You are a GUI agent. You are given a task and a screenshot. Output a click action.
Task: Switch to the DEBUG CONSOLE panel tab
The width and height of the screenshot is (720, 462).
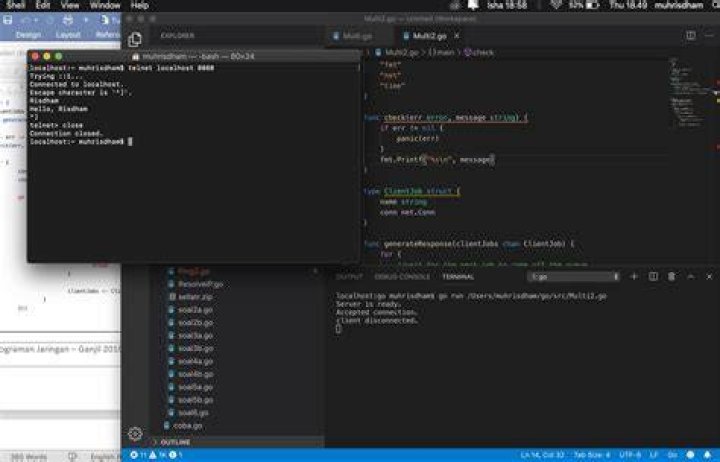pyautogui.click(x=402, y=277)
